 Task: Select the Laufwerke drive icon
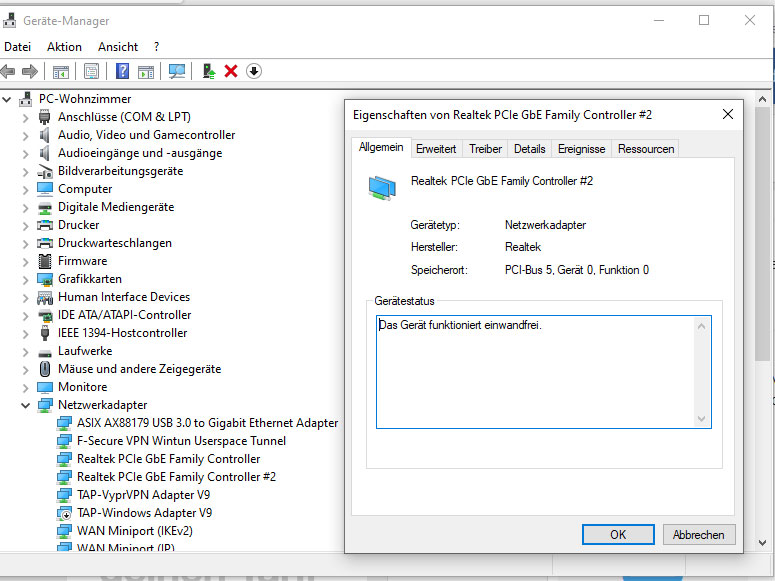click(x=44, y=353)
